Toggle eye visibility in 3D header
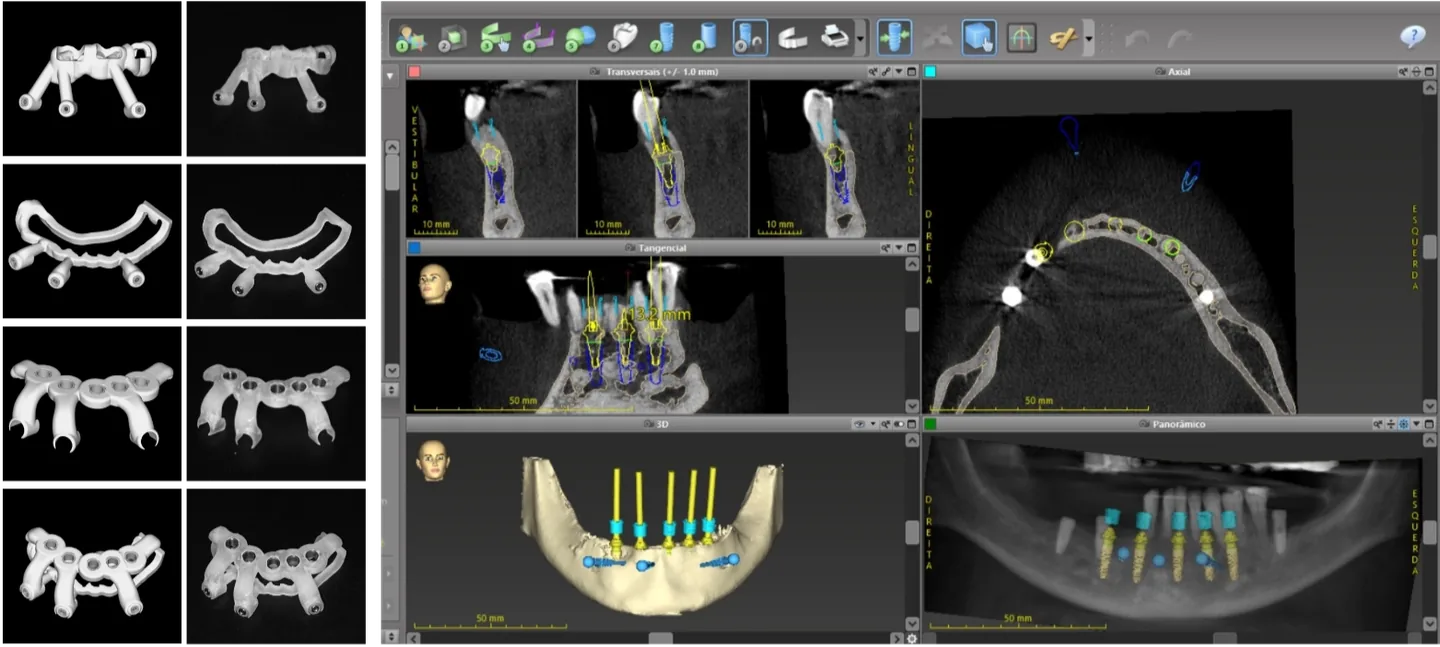 [858, 424]
